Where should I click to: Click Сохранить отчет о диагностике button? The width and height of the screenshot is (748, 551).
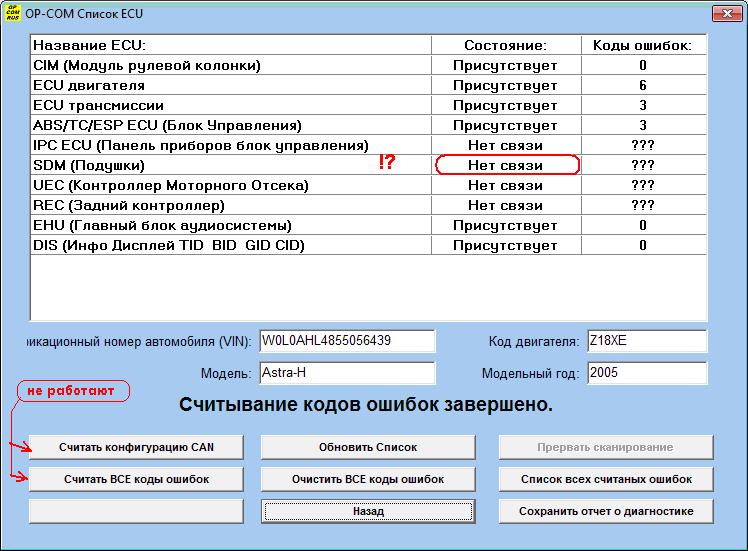606,511
